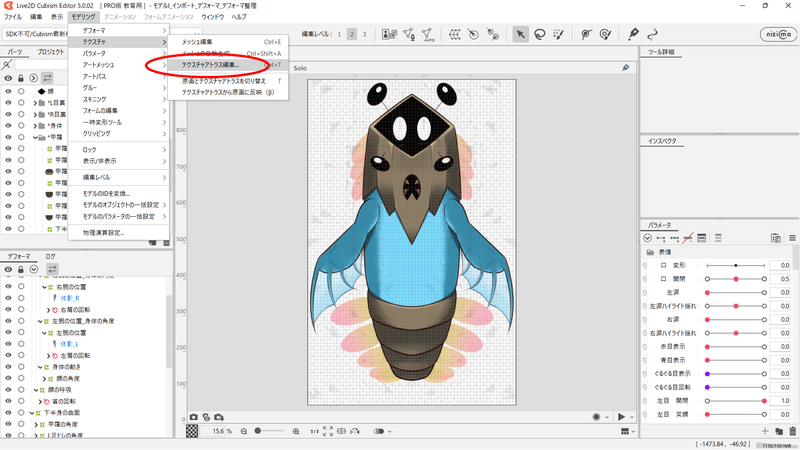
Task: Click the path link tool icon
Action: point(652,34)
